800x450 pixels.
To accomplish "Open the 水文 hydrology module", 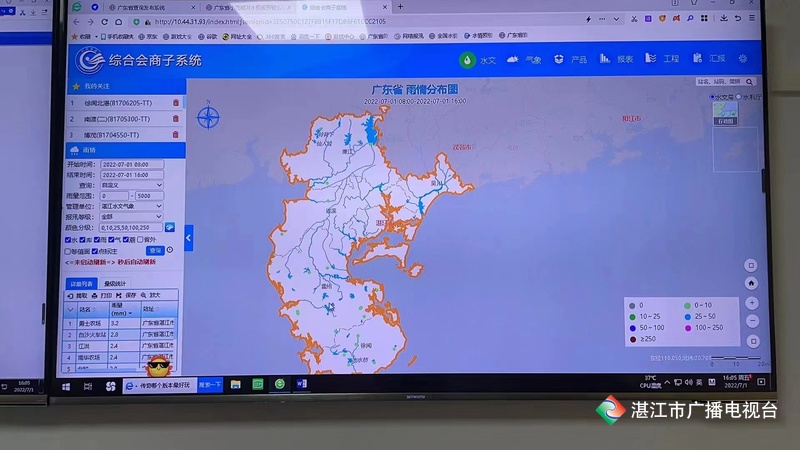I will pos(480,60).
